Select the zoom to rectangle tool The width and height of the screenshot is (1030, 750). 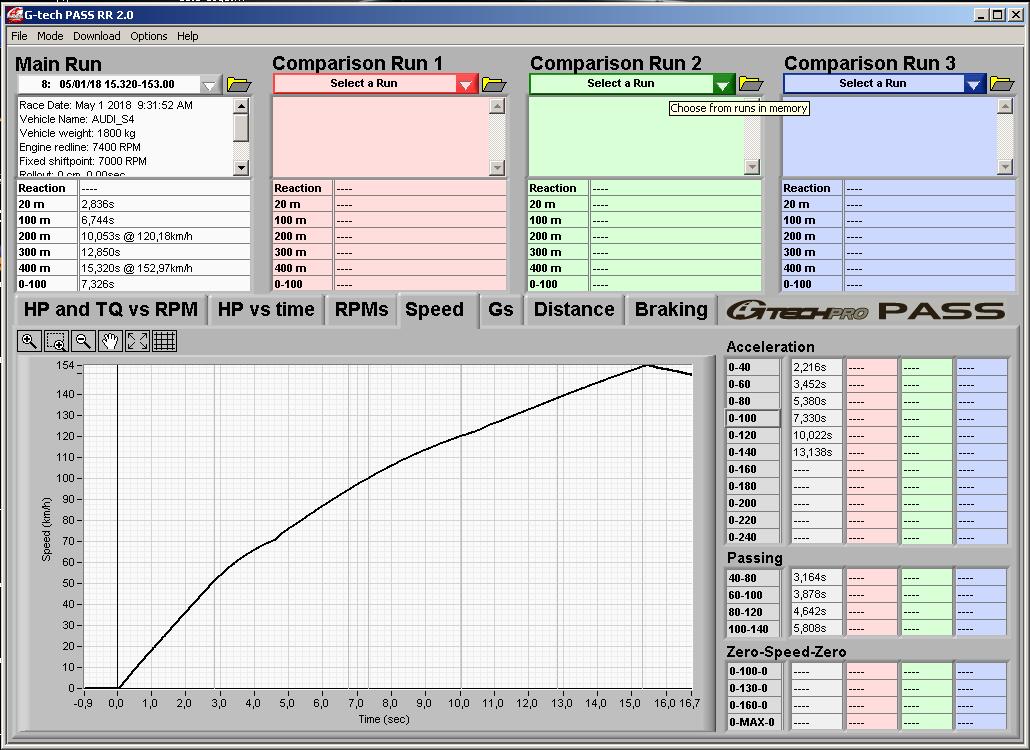pos(56,341)
